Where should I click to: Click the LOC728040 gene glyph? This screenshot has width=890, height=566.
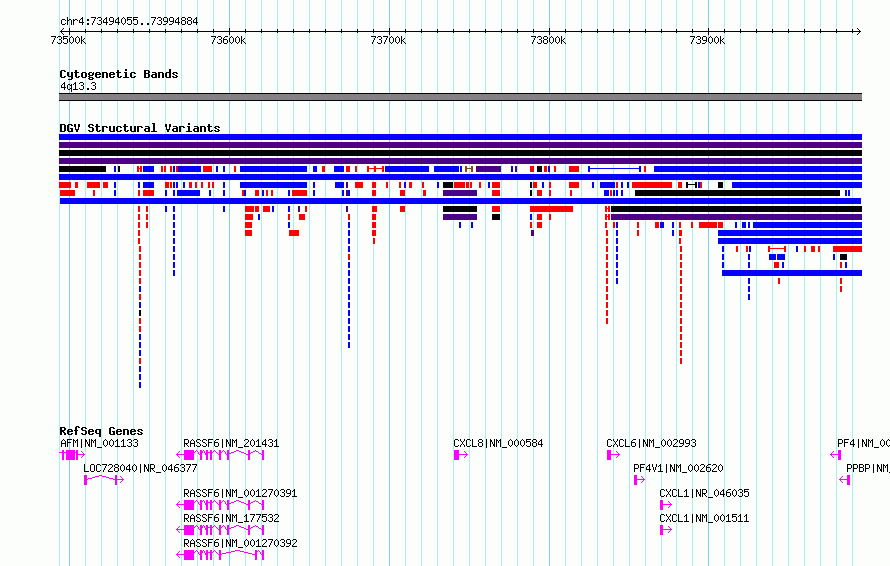(x=104, y=480)
